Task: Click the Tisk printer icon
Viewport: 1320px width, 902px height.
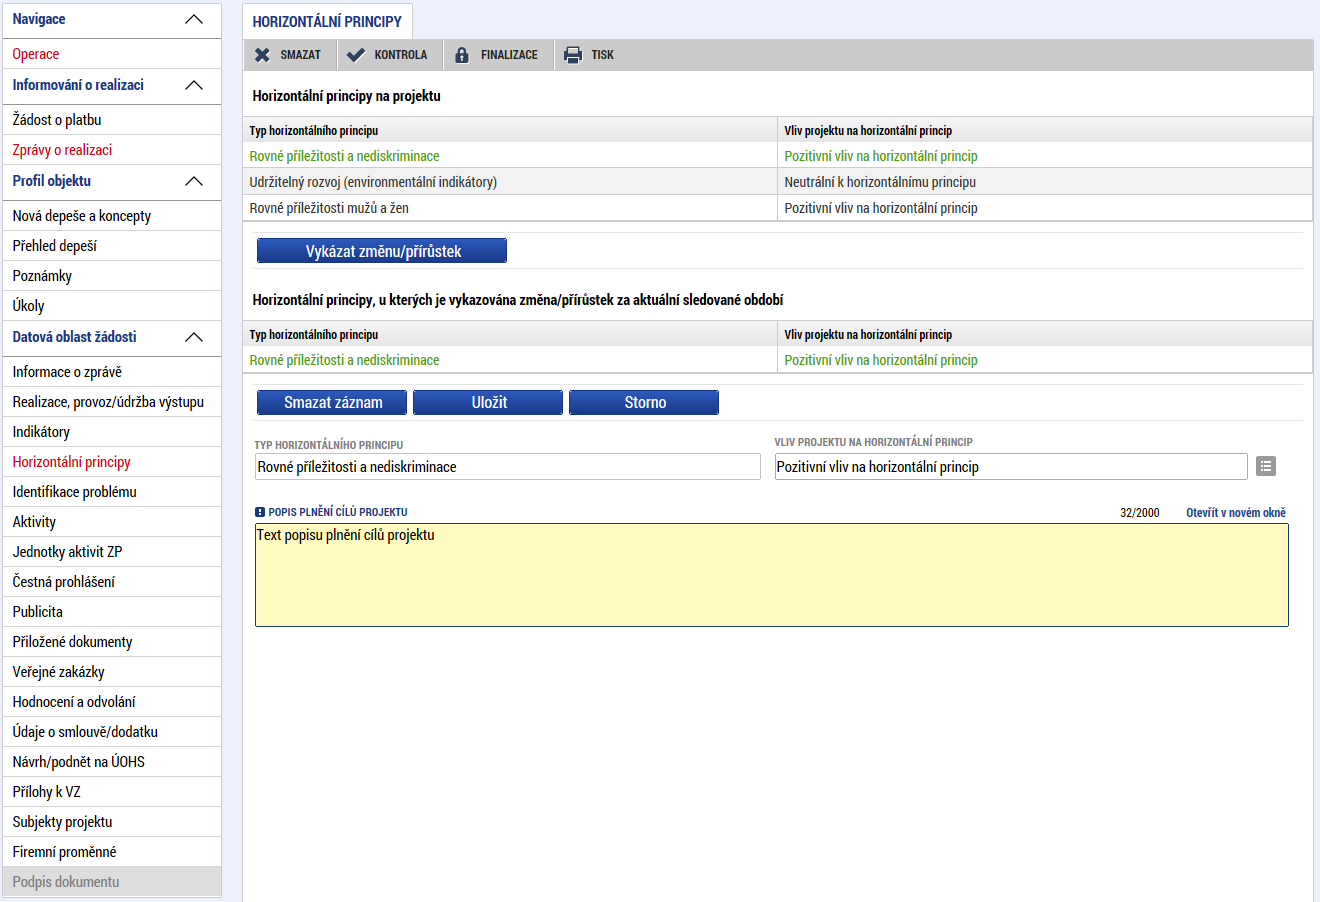Action: [x=573, y=55]
